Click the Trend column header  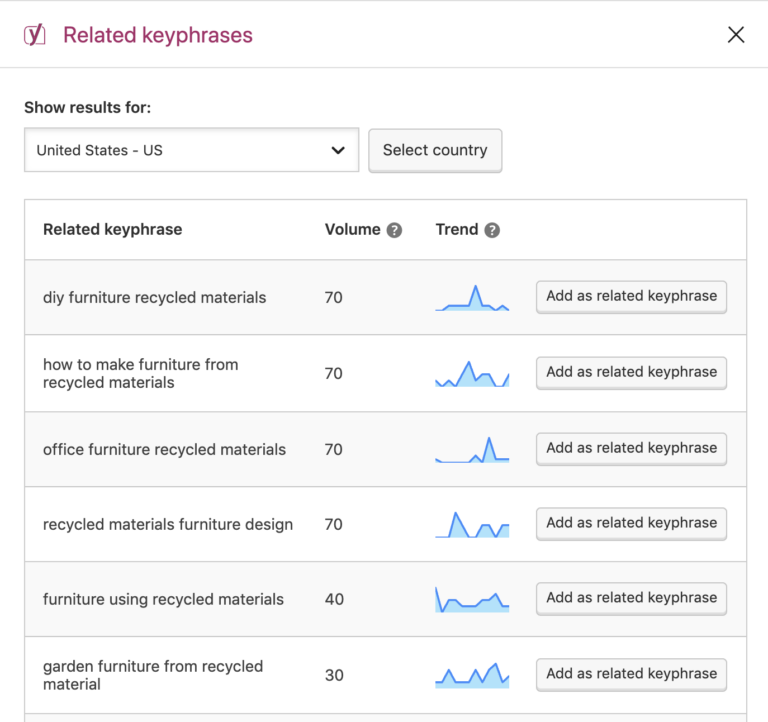click(x=456, y=229)
